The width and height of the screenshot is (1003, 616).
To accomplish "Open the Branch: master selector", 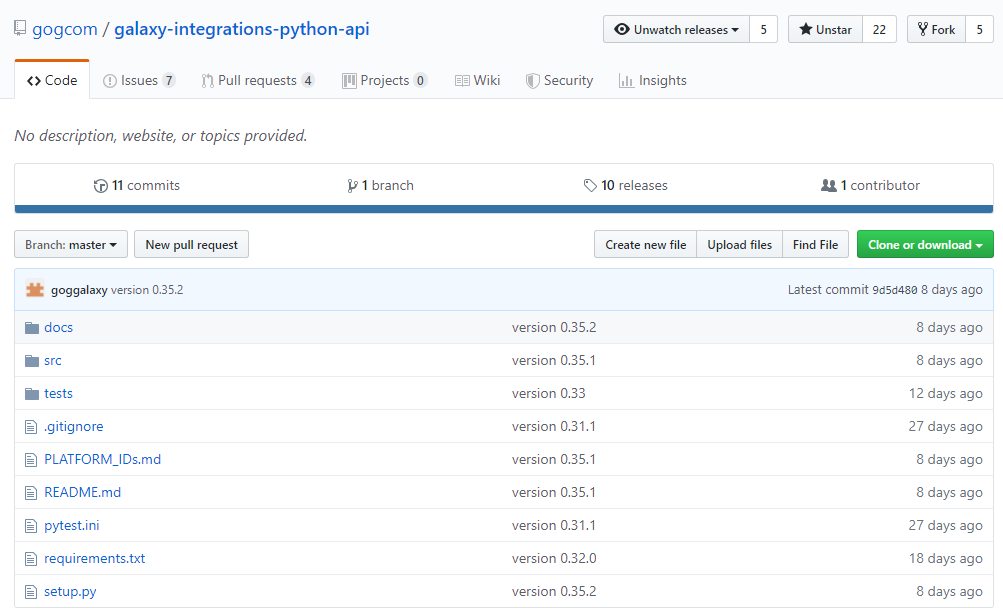I will tap(71, 244).
